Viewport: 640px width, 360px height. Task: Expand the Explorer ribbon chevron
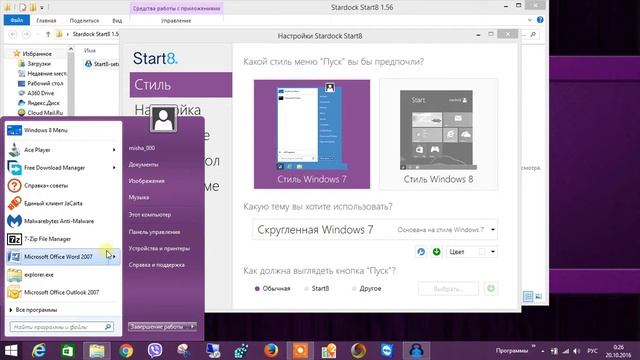point(529,20)
